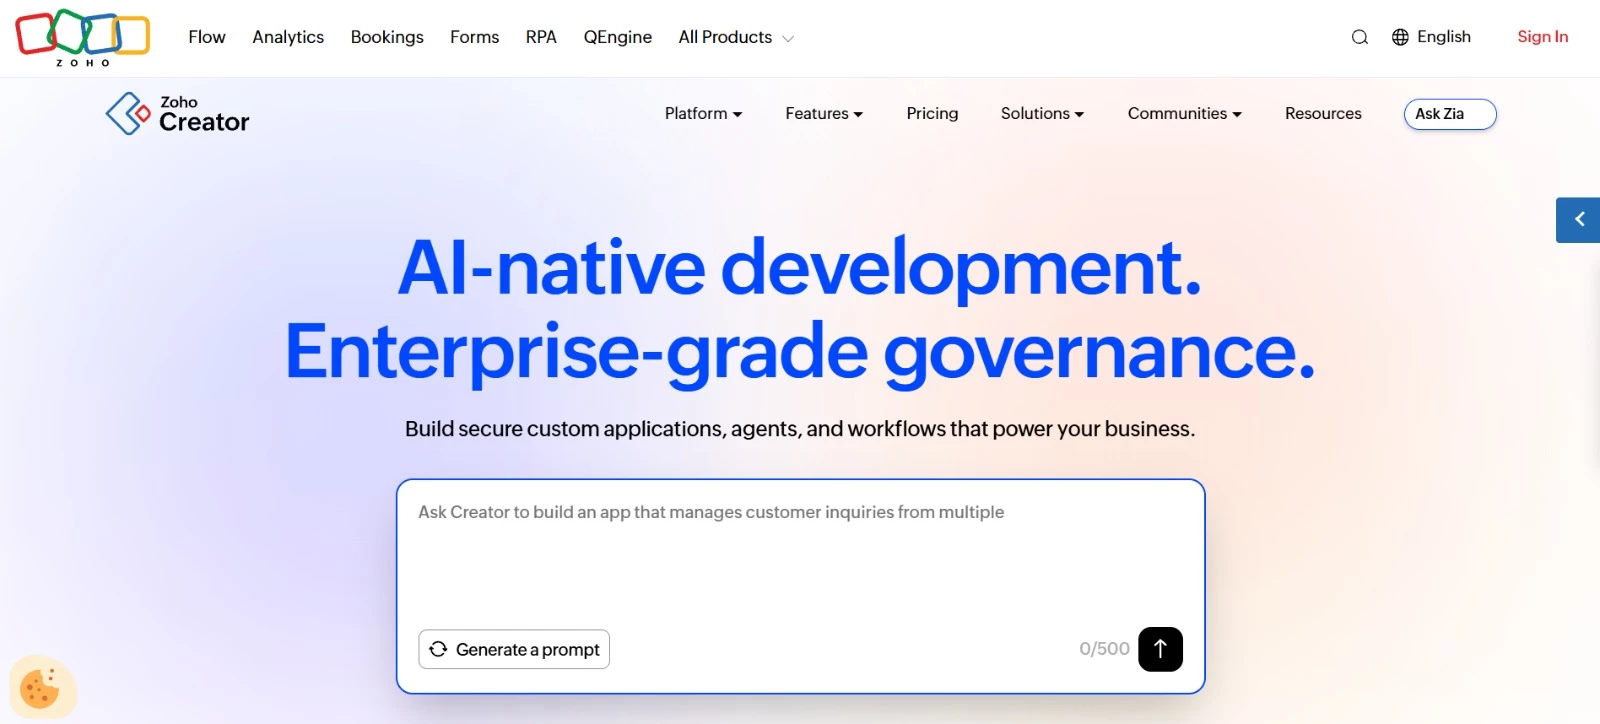The image size is (1600, 724).
Task: Click the Zoho logo icon
Action: [x=83, y=38]
